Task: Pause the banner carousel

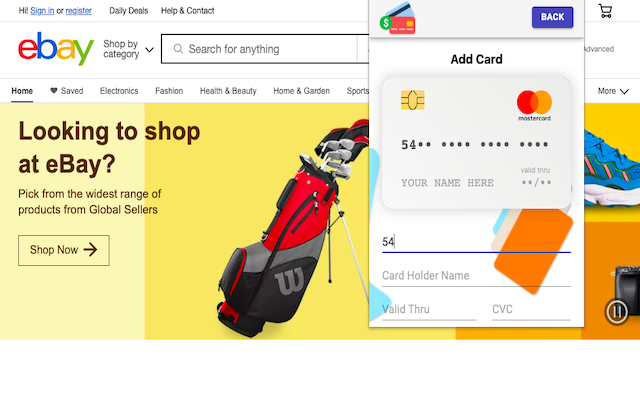Action: [x=616, y=312]
